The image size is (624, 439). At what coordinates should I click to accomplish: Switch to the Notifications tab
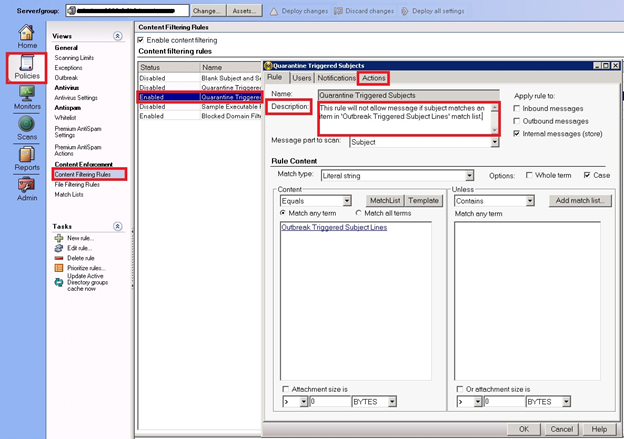[x=337, y=78]
